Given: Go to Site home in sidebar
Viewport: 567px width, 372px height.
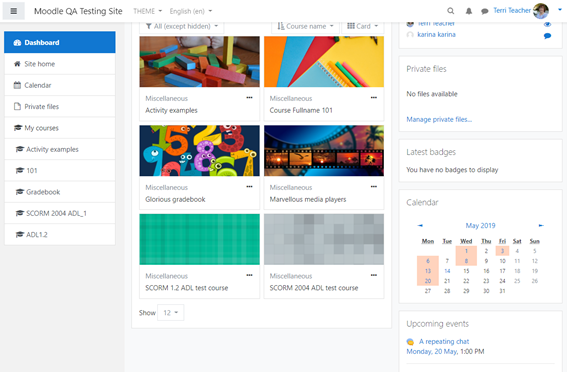Looking at the screenshot, I should [60, 64].
